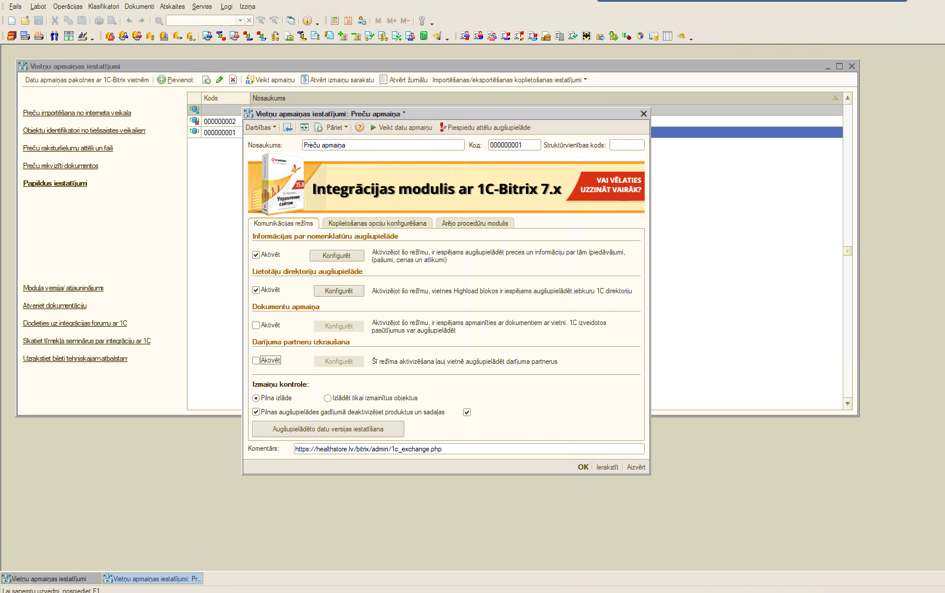
Task: Click the pencil edit icon in list toolbar
Action: coord(219,80)
